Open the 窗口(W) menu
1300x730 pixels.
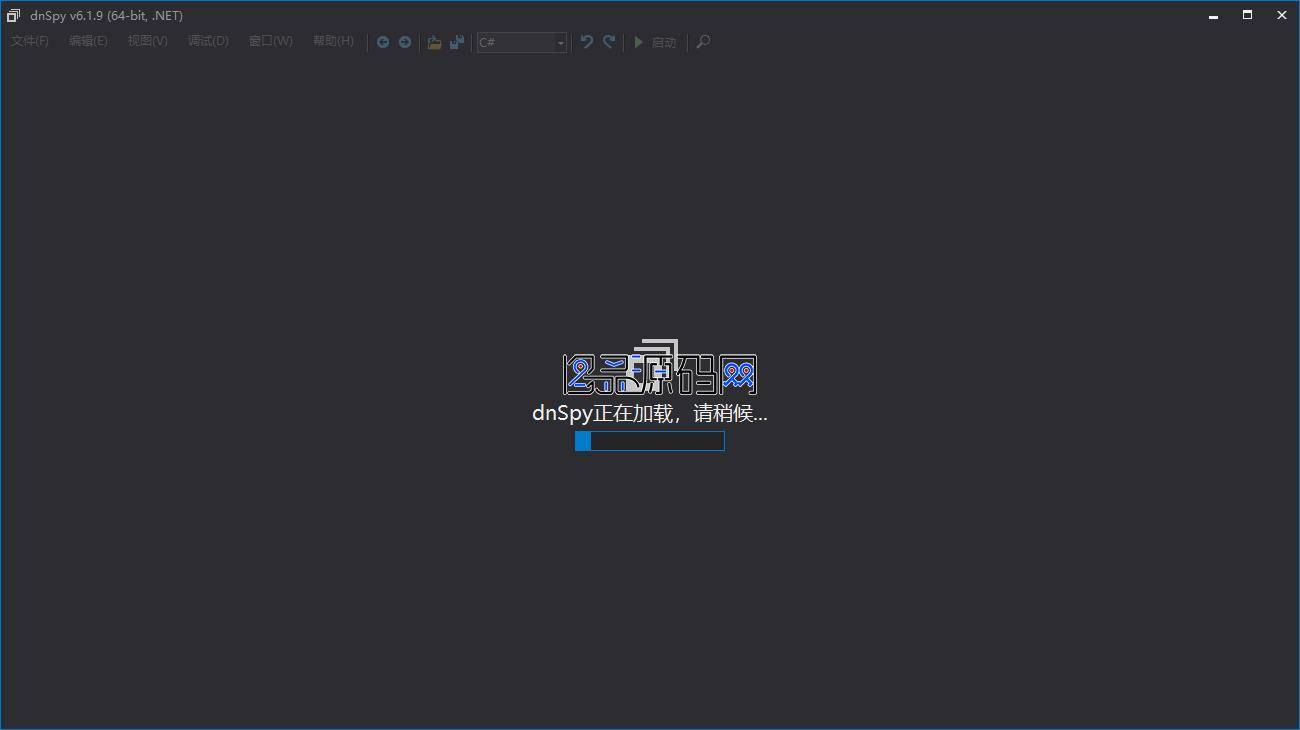click(x=271, y=41)
